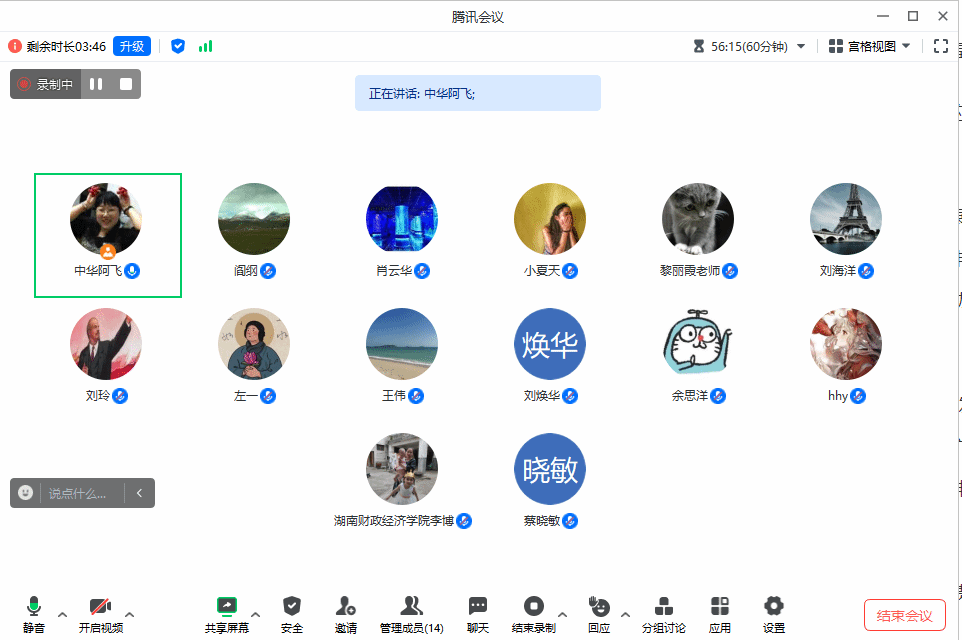Click 刘焕华 blue name avatar
The height and width of the screenshot is (640, 962).
coord(550,344)
